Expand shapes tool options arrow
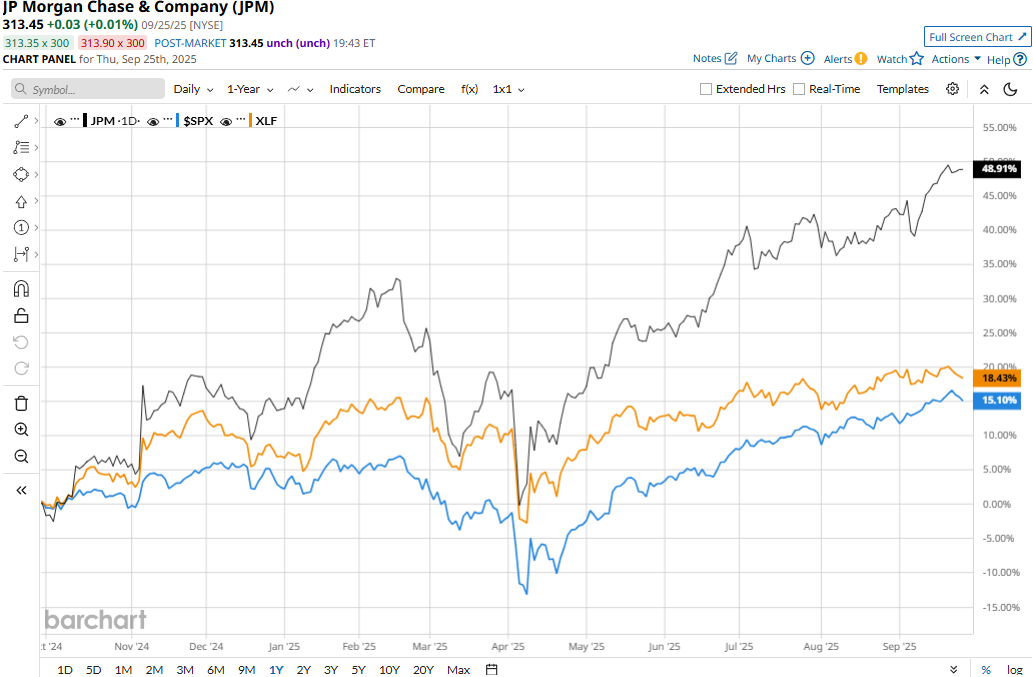 pyautogui.click(x=36, y=175)
